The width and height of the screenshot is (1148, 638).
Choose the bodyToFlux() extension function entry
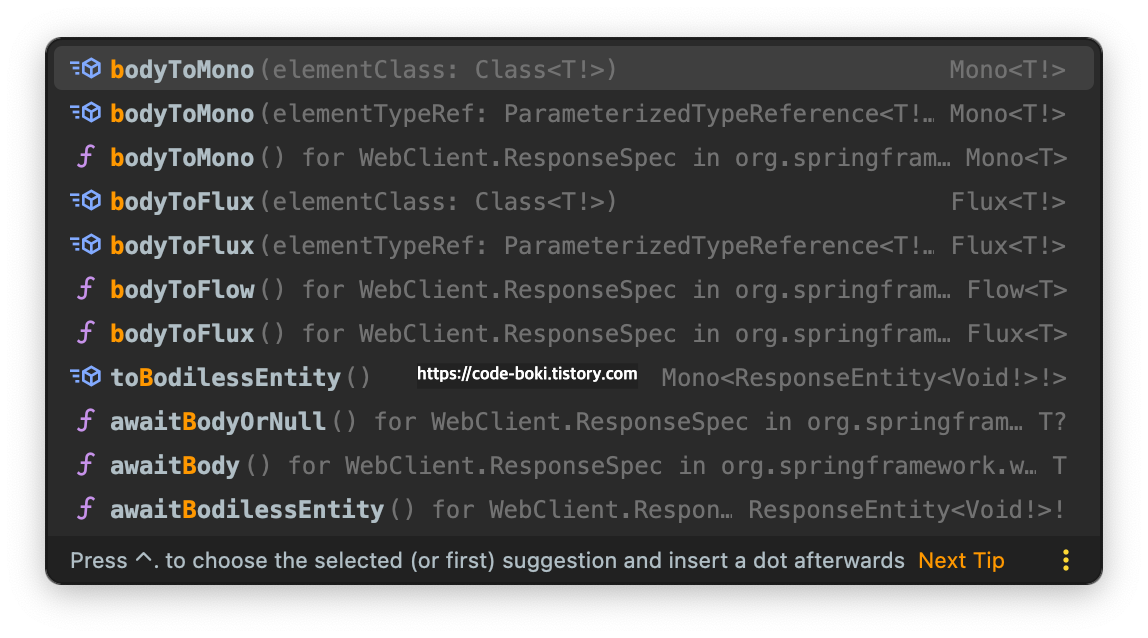point(574,333)
